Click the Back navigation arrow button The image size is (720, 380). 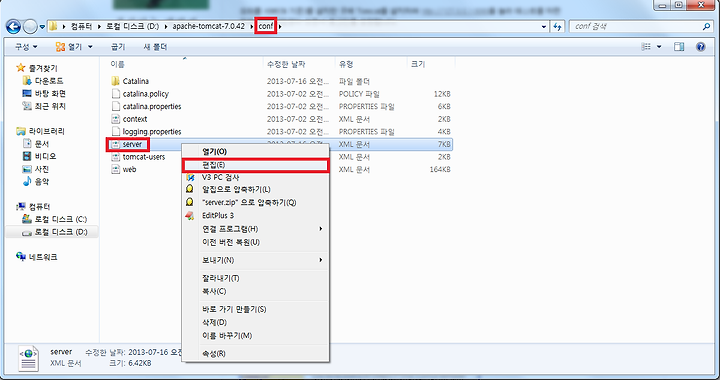(x=13, y=27)
